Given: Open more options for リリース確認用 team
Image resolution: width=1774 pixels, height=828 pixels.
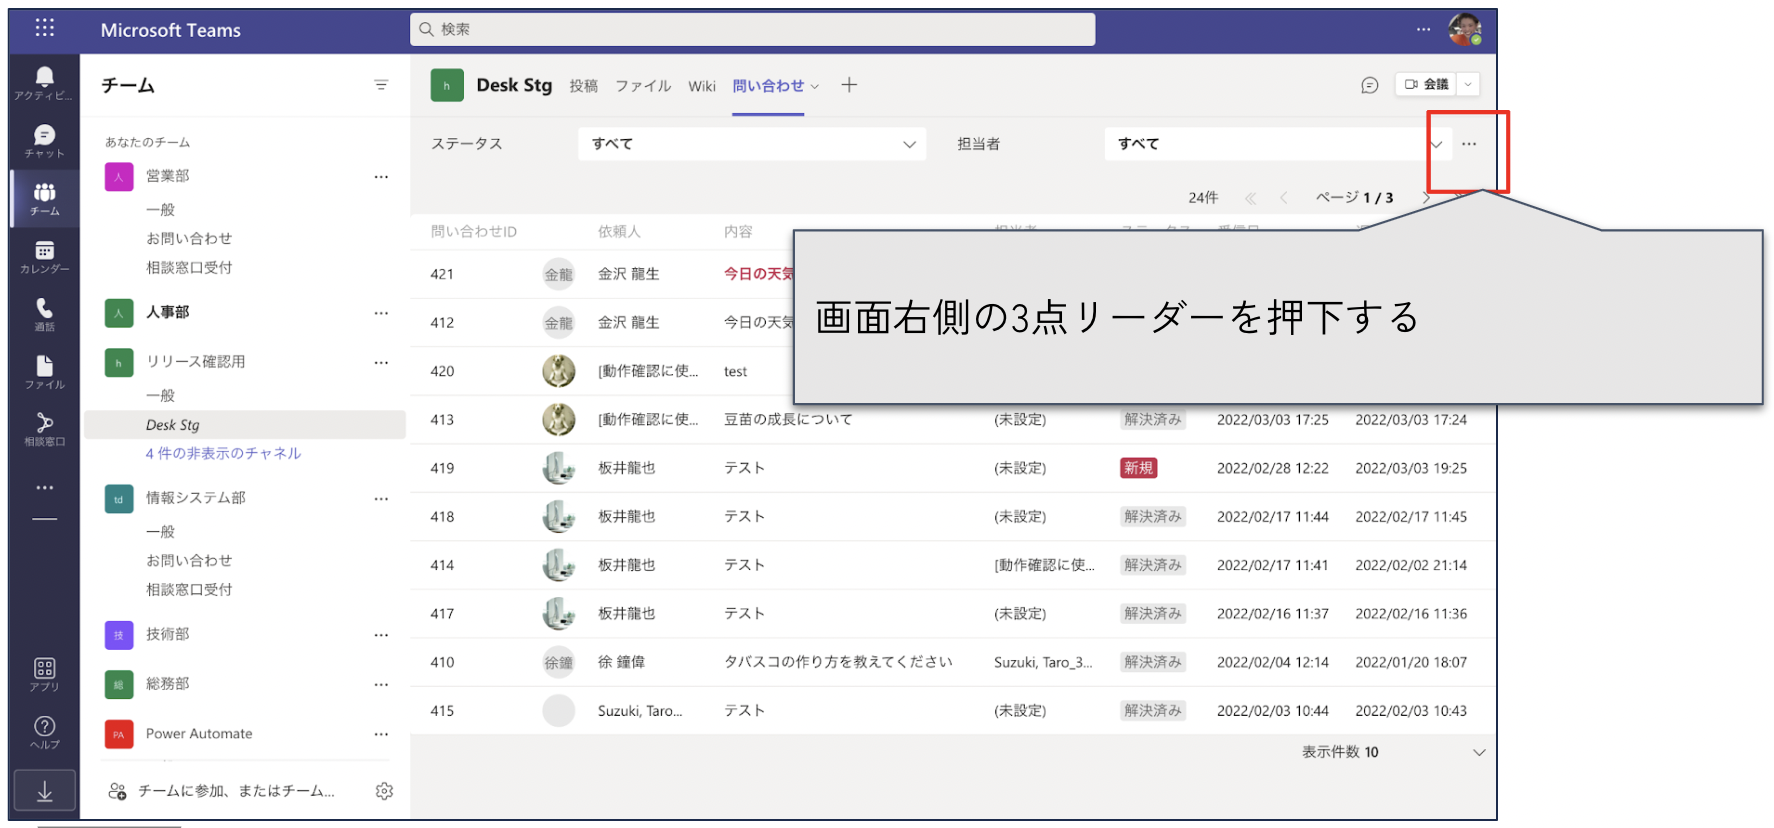Looking at the screenshot, I should click(381, 362).
